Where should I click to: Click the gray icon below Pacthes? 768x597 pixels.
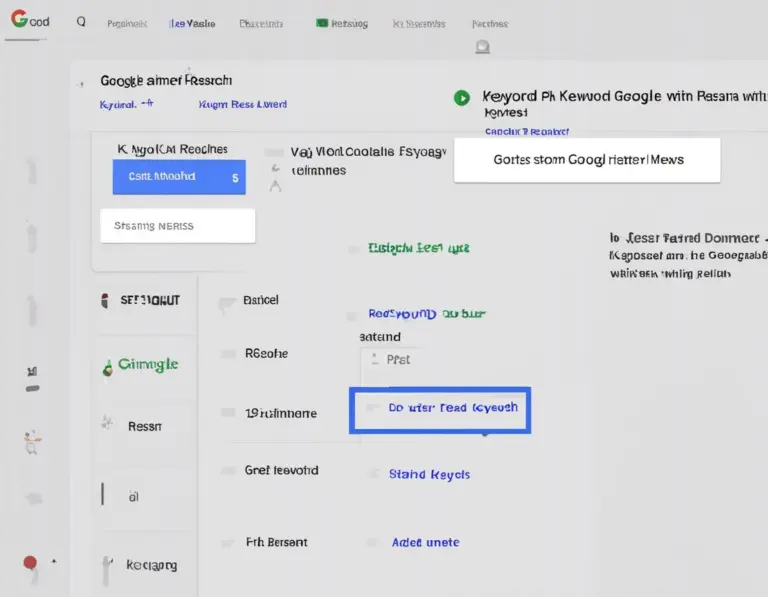pos(482,47)
